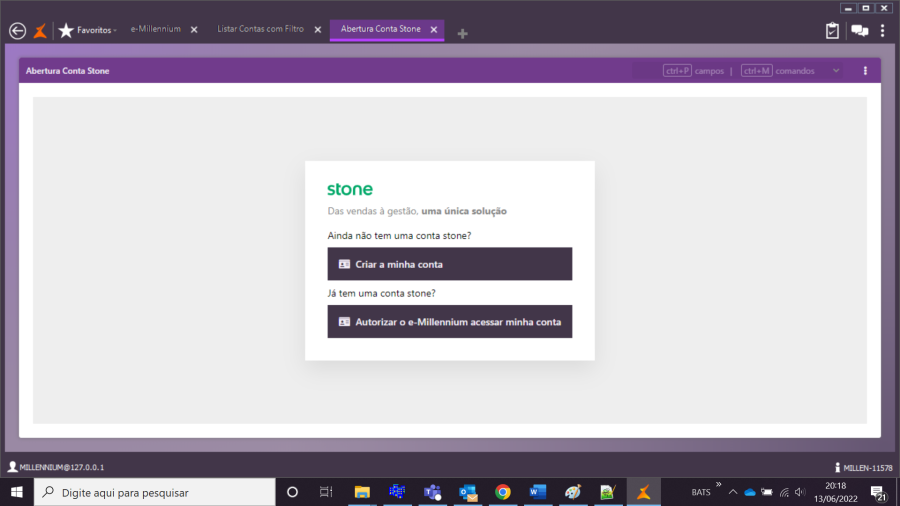Select the Abertura Conta Stone tab
Image resolution: width=900 pixels, height=506 pixels.
(x=381, y=29)
